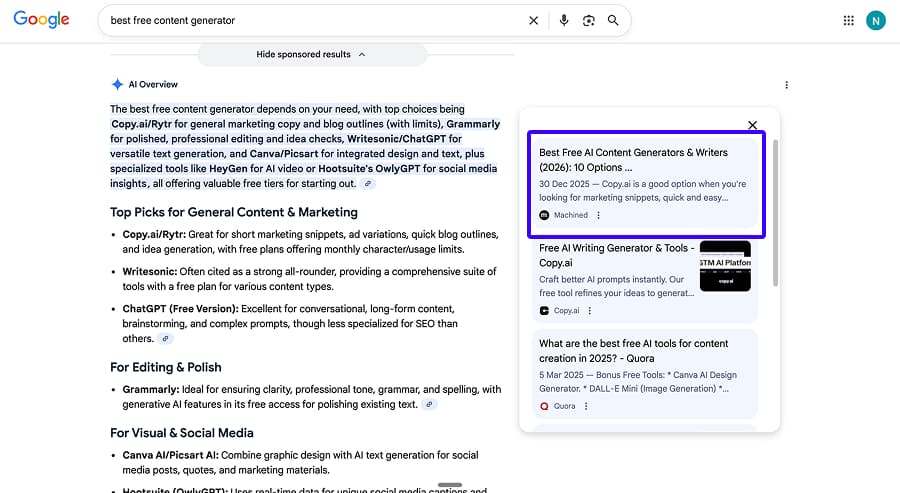Open Google Lens image search

click(x=589, y=20)
